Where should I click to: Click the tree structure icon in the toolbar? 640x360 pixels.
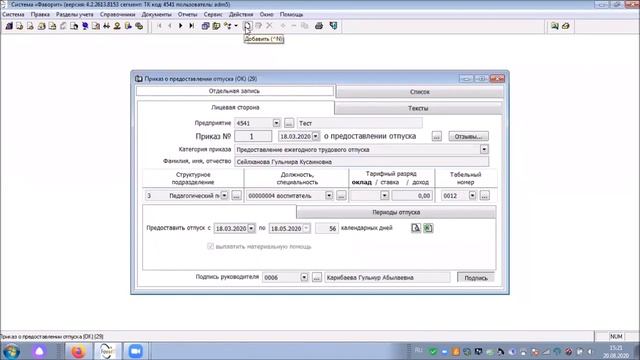tap(227, 26)
